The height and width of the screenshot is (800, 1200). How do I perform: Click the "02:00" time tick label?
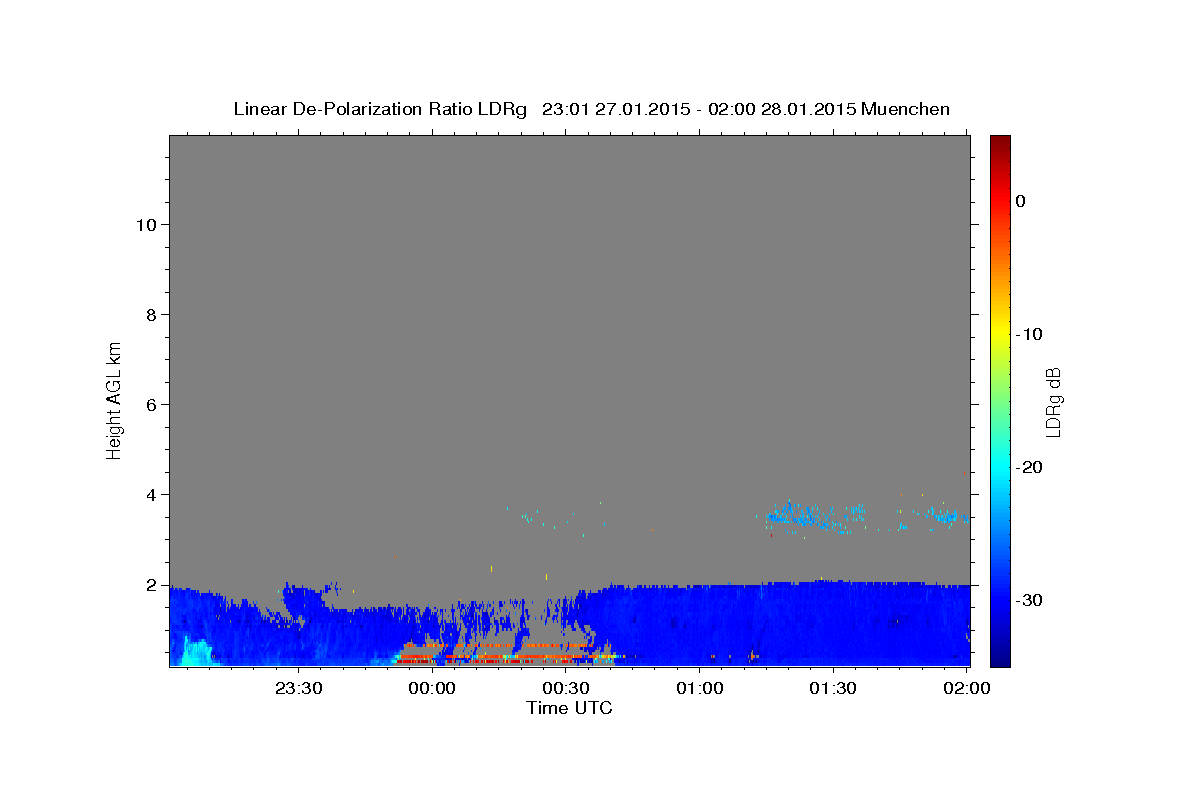coord(967,688)
